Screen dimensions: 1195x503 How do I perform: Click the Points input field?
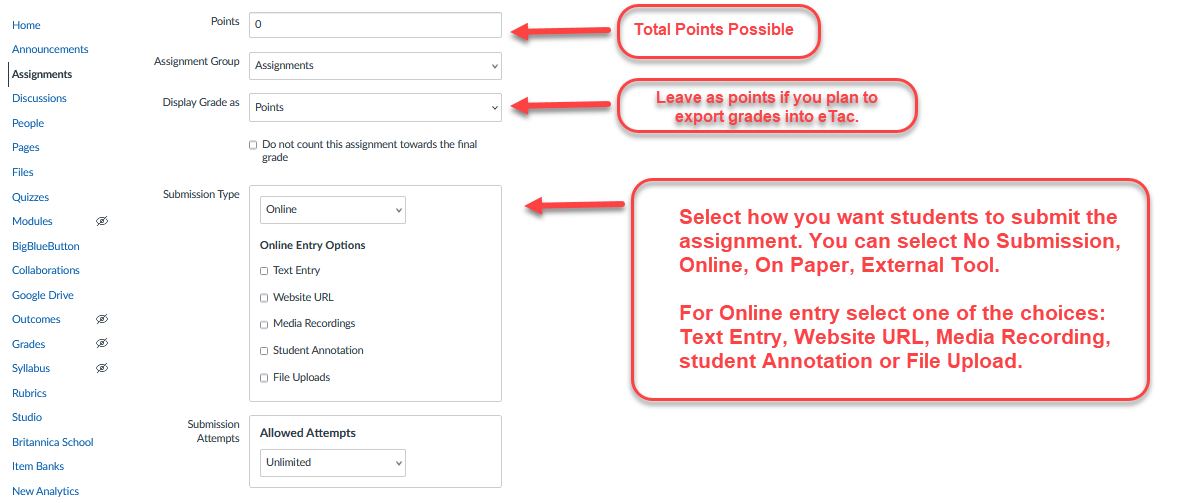click(x=375, y=25)
